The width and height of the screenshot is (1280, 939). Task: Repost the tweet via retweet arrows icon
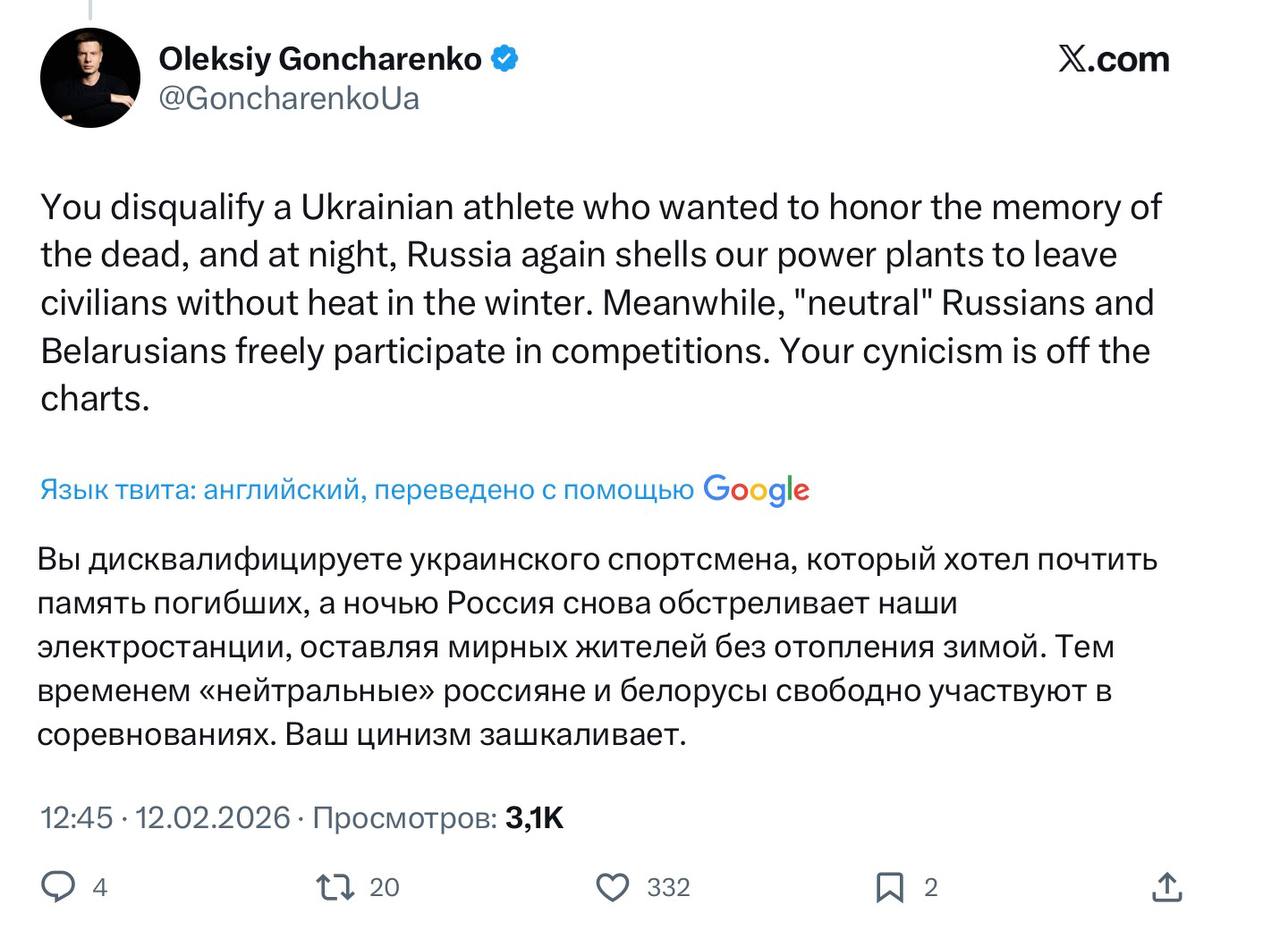tap(335, 887)
